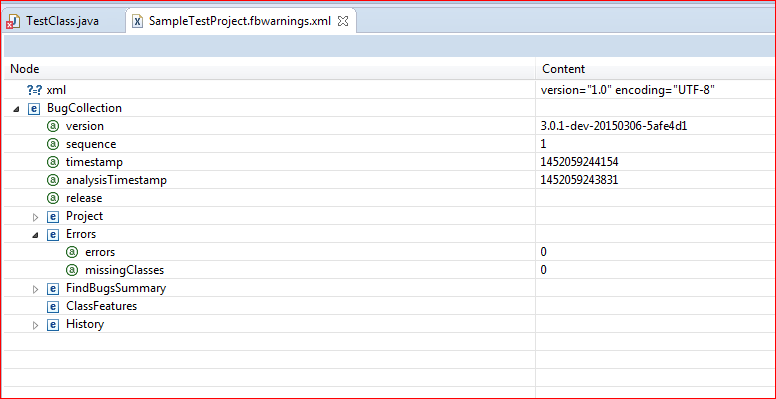Select the version attribute
This screenshot has height=399, width=776.
click(x=85, y=126)
